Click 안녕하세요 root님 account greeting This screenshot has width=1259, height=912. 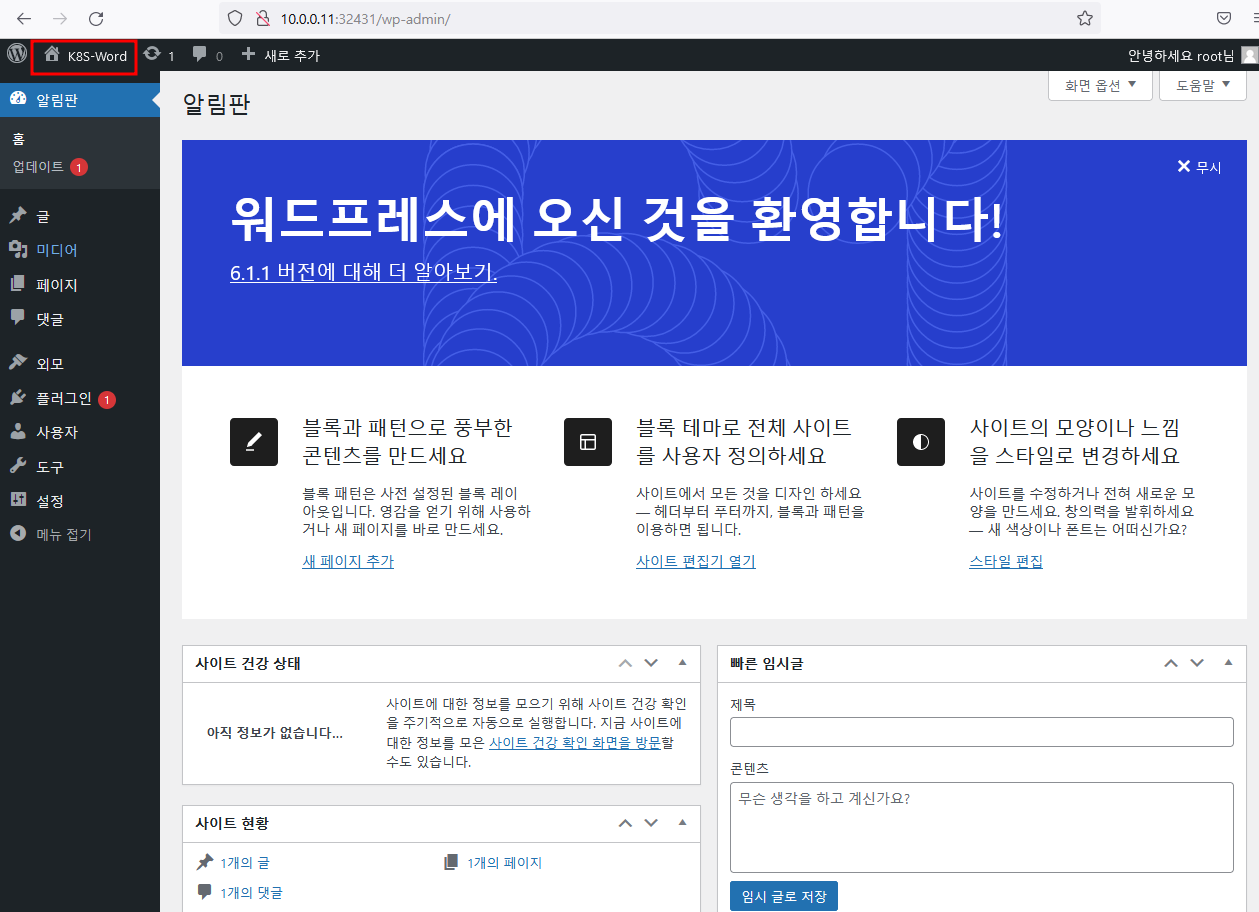(1181, 56)
